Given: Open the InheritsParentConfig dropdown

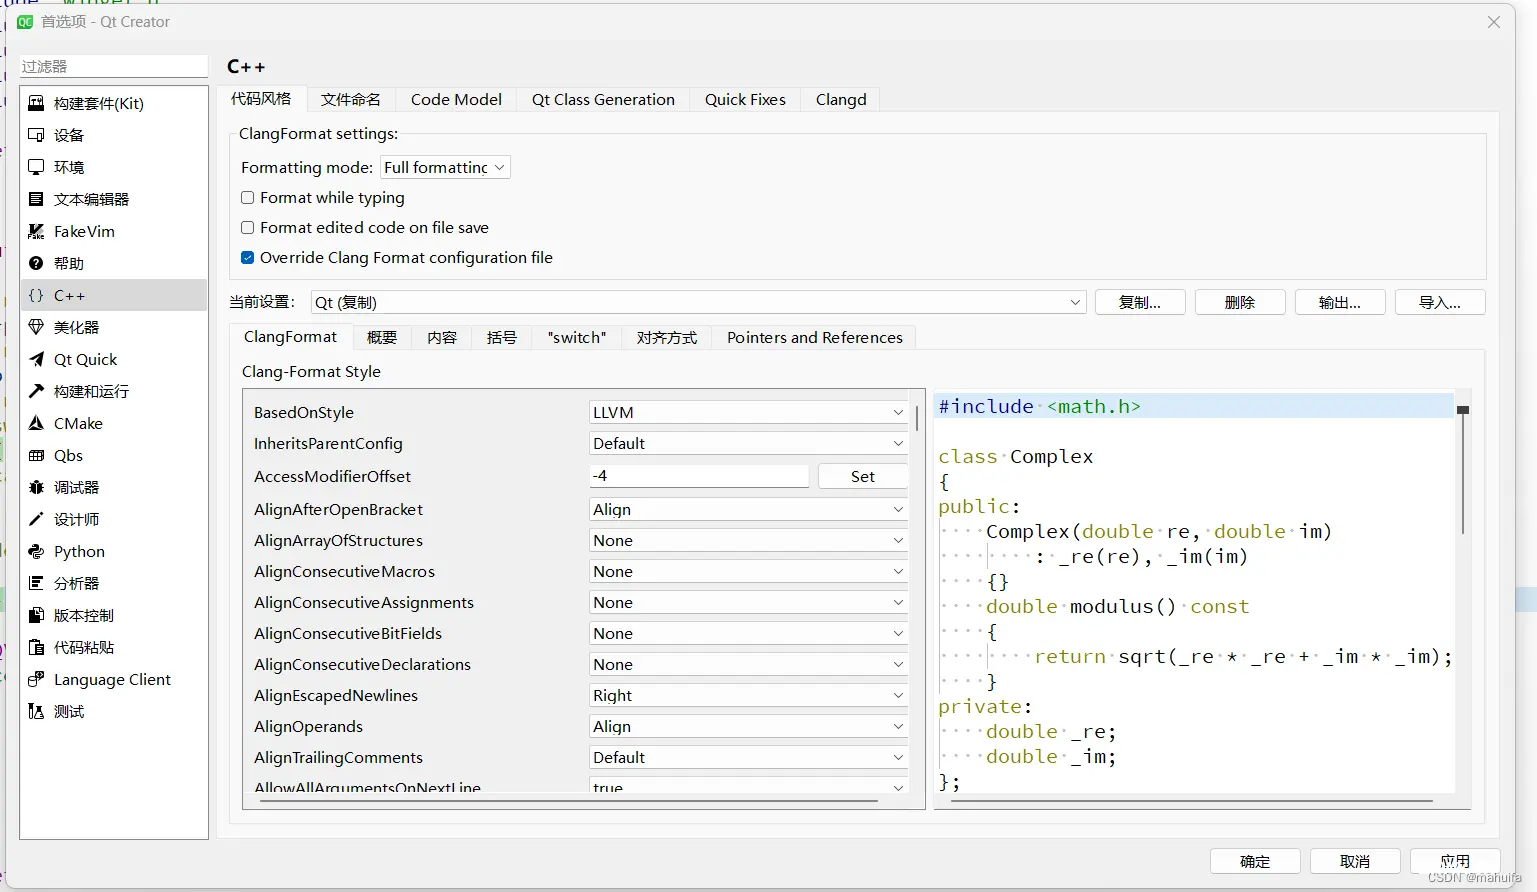Looking at the screenshot, I should click(x=748, y=443).
